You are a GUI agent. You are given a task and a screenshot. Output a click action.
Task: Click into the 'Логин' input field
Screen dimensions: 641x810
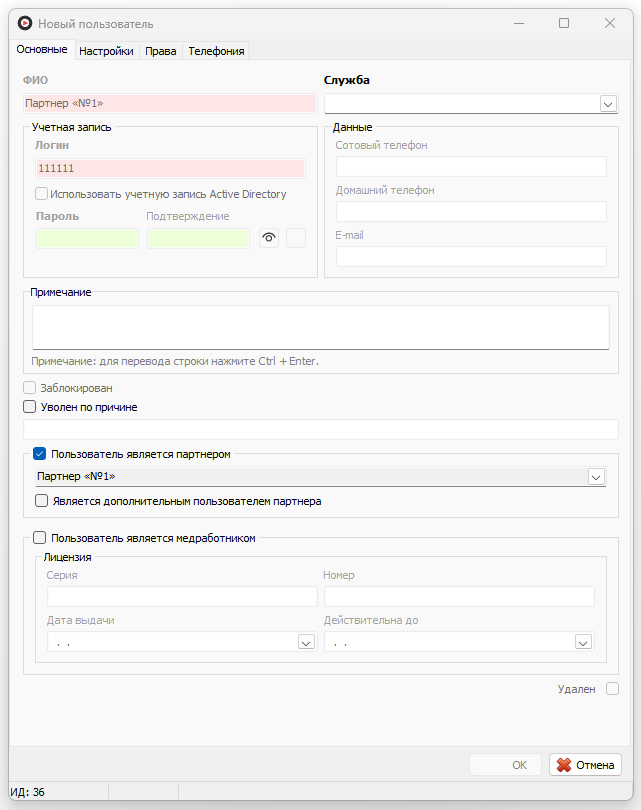coord(169,169)
